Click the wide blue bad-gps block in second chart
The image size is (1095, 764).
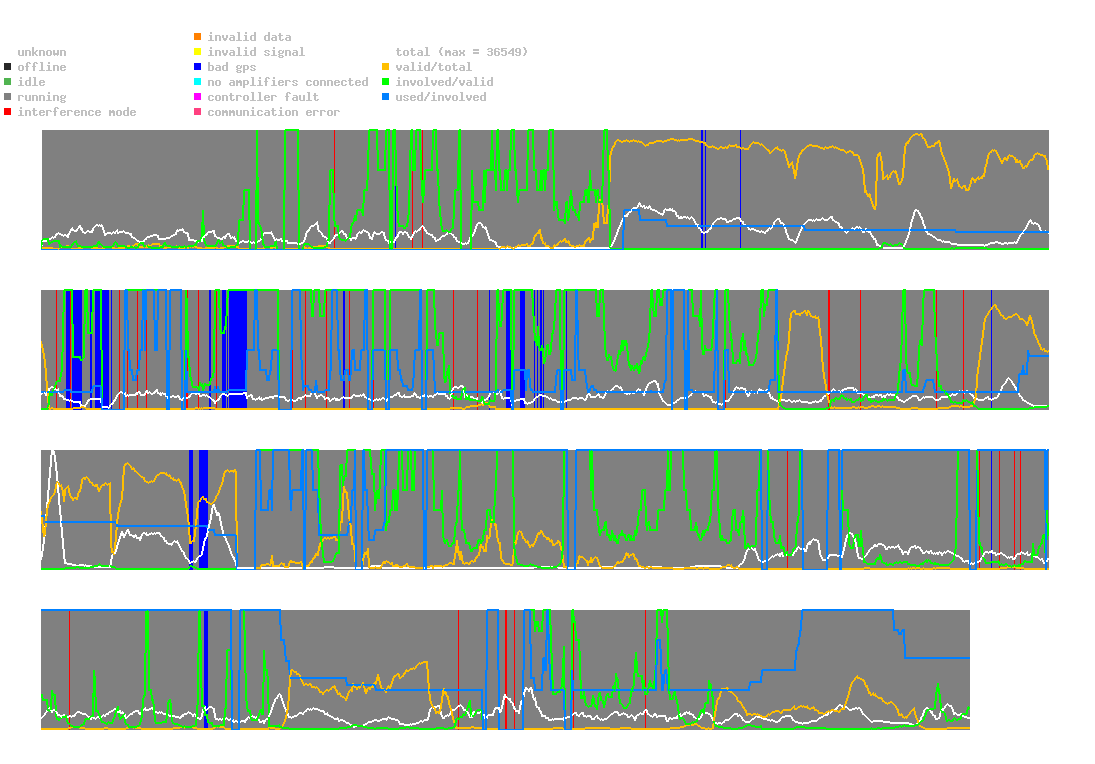pyautogui.click(x=237, y=349)
